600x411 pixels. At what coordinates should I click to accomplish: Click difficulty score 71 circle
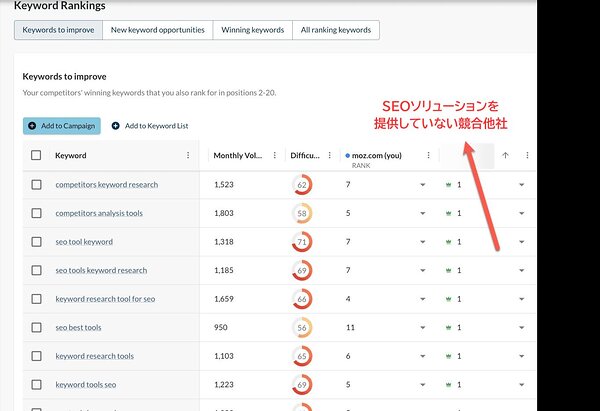tap(302, 242)
